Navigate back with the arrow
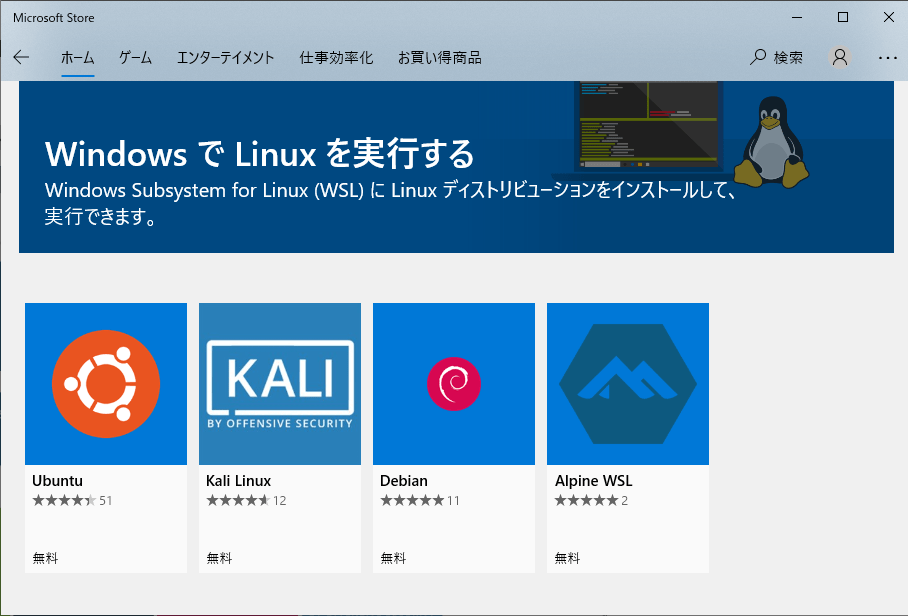This screenshot has width=908, height=616. tap(21, 57)
